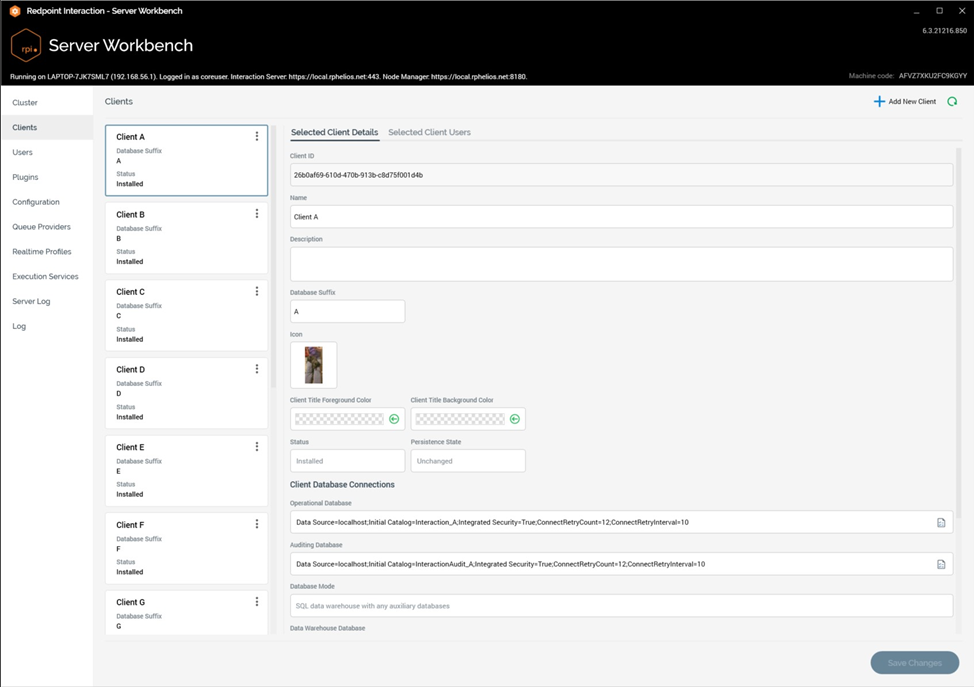Pick the Client Title Foreground Color swatch

pyautogui.click(x=339, y=419)
